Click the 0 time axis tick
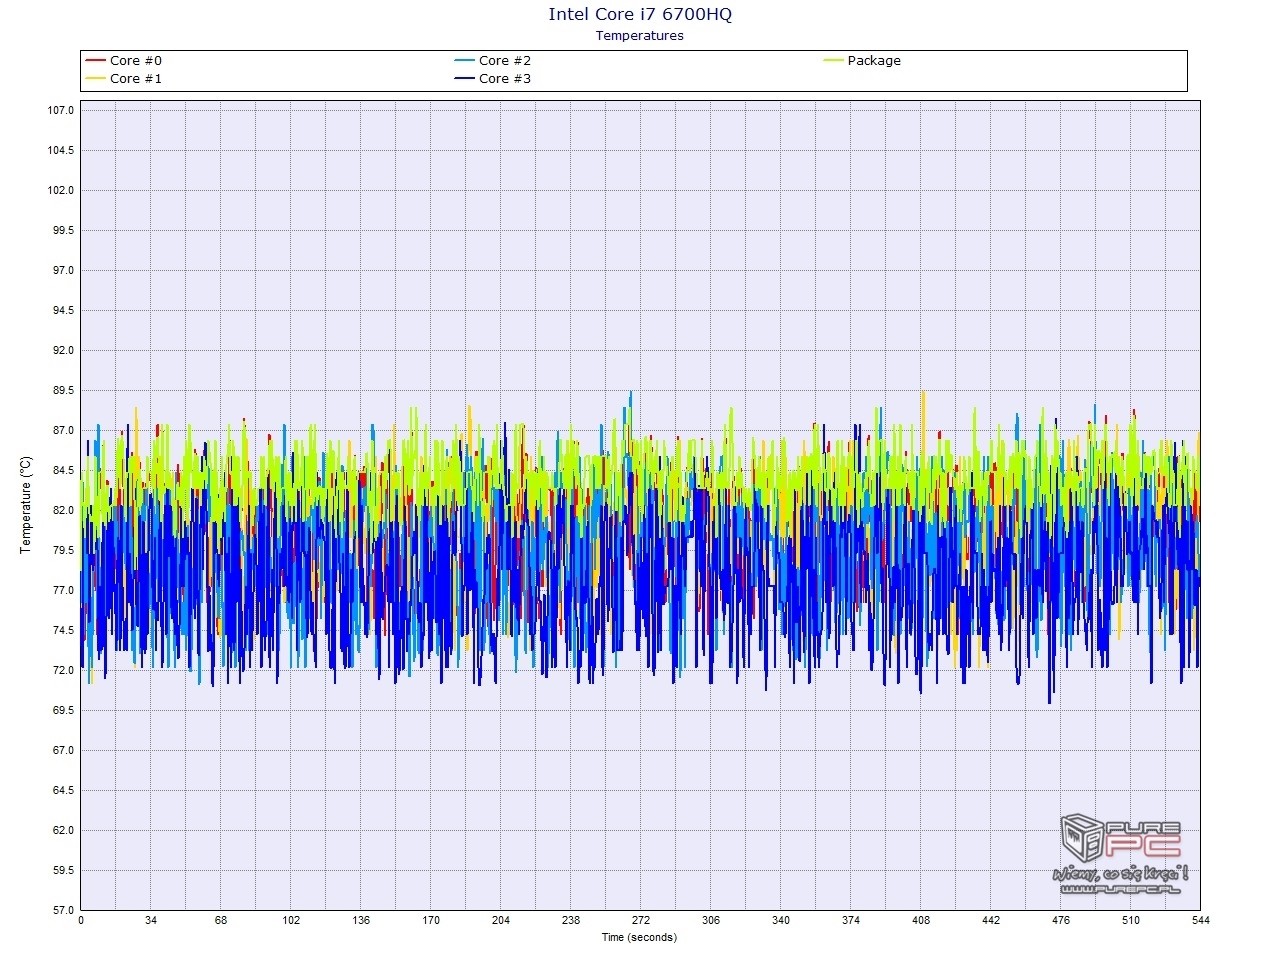 (81, 921)
